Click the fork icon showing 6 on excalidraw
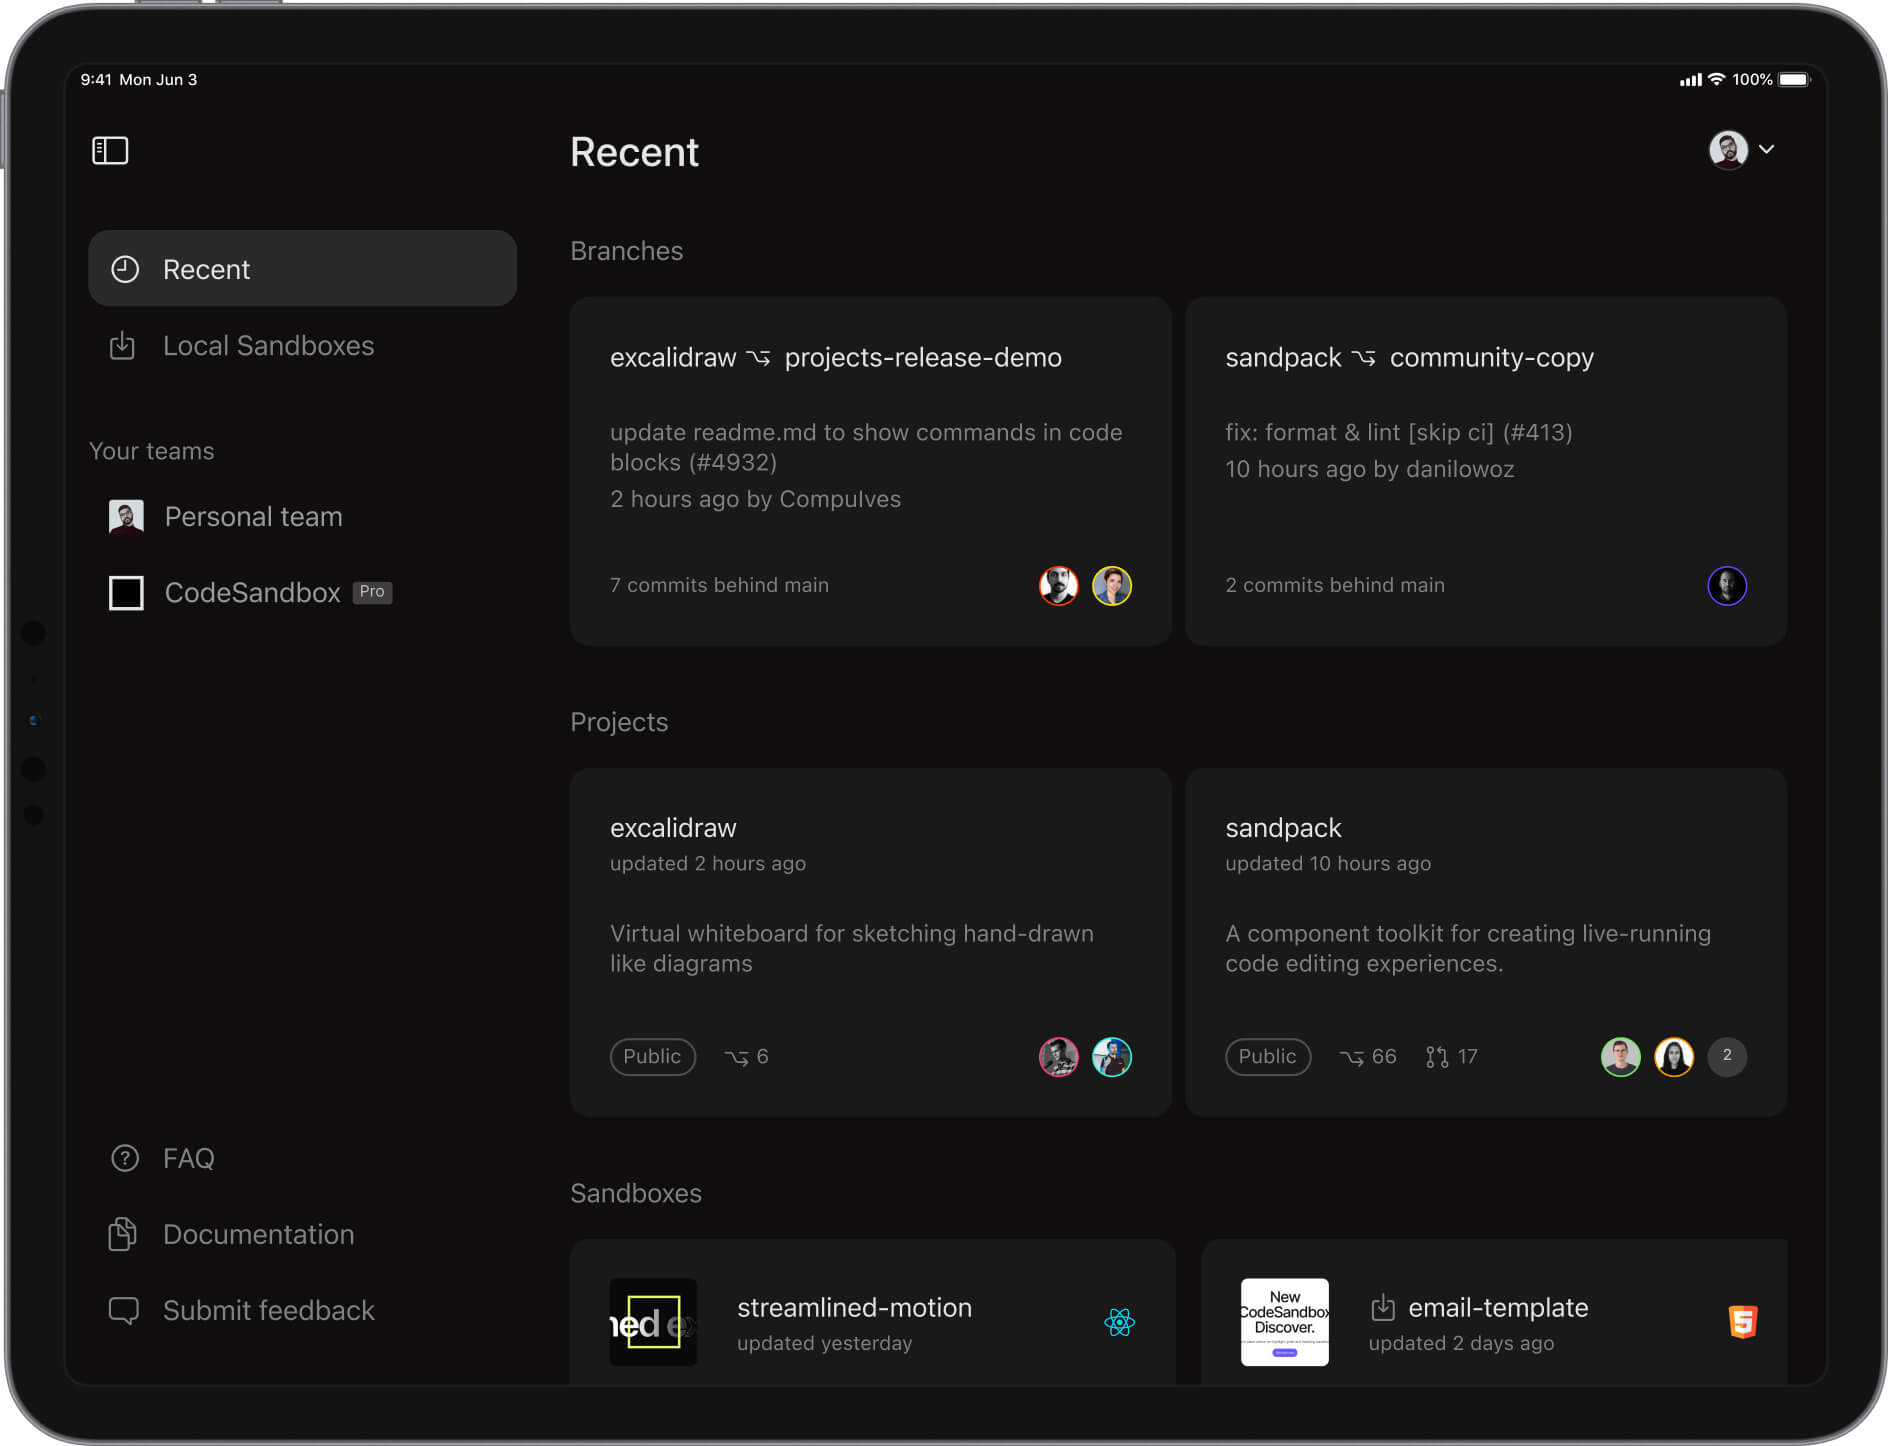The height and width of the screenshot is (1446, 1888). pos(745,1056)
